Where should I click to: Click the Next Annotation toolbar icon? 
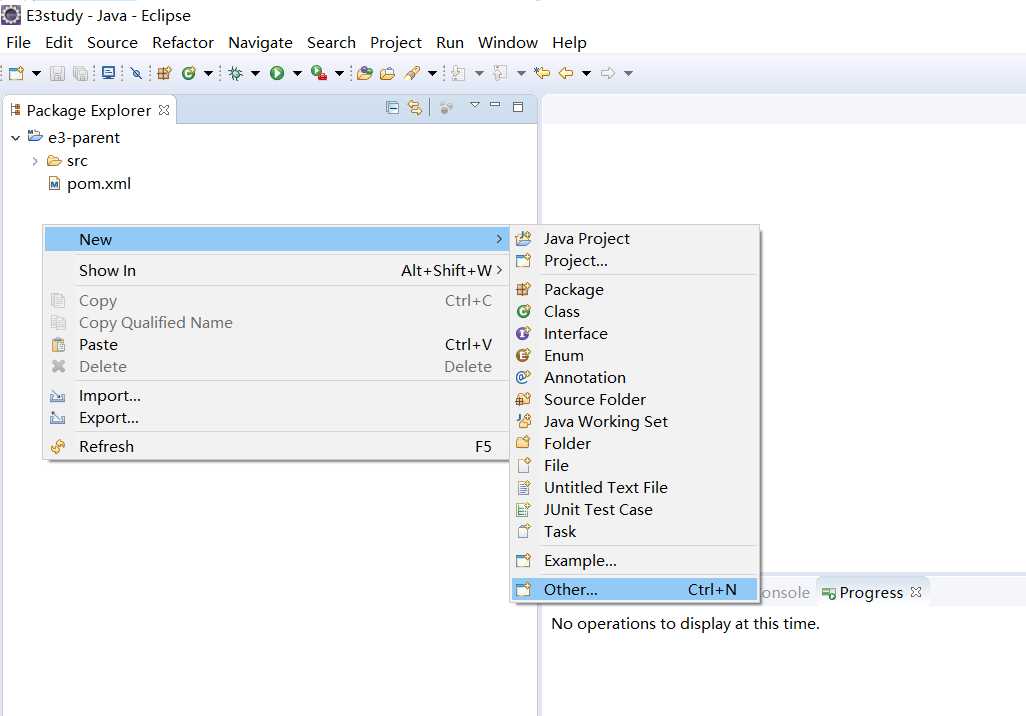click(459, 73)
